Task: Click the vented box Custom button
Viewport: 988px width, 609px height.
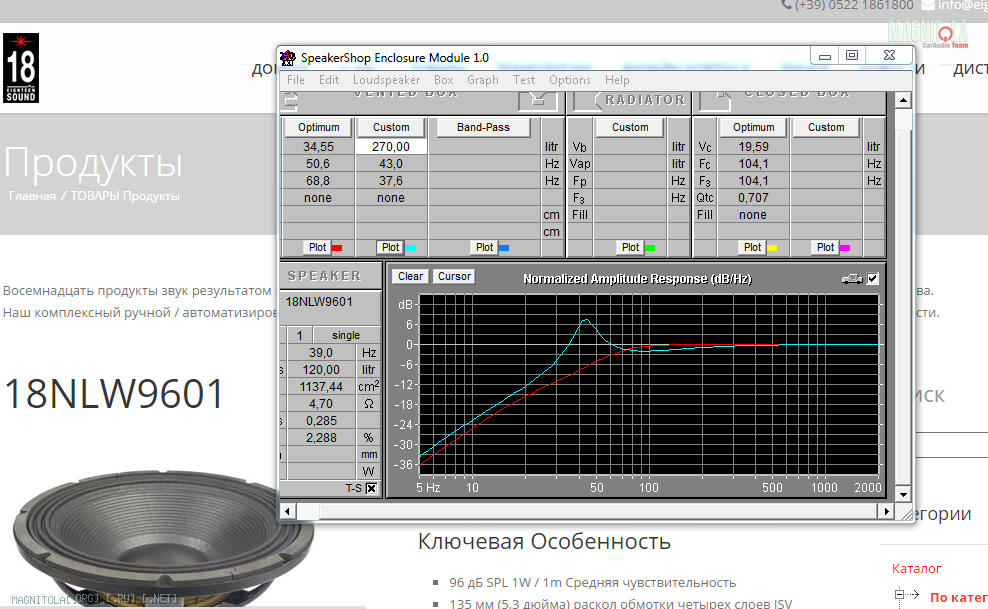Action: pos(391,127)
